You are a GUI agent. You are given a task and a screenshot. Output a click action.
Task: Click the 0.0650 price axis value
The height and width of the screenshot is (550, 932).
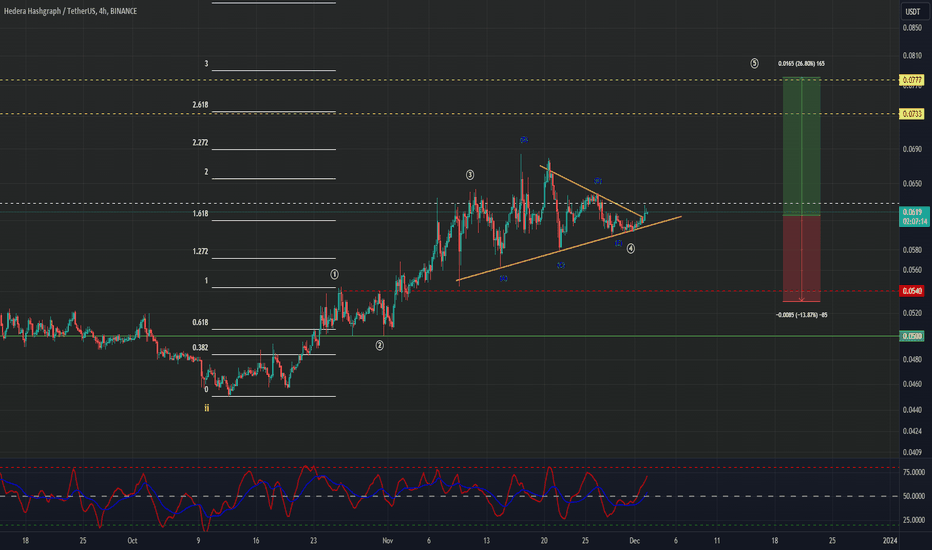click(x=912, y=184)
